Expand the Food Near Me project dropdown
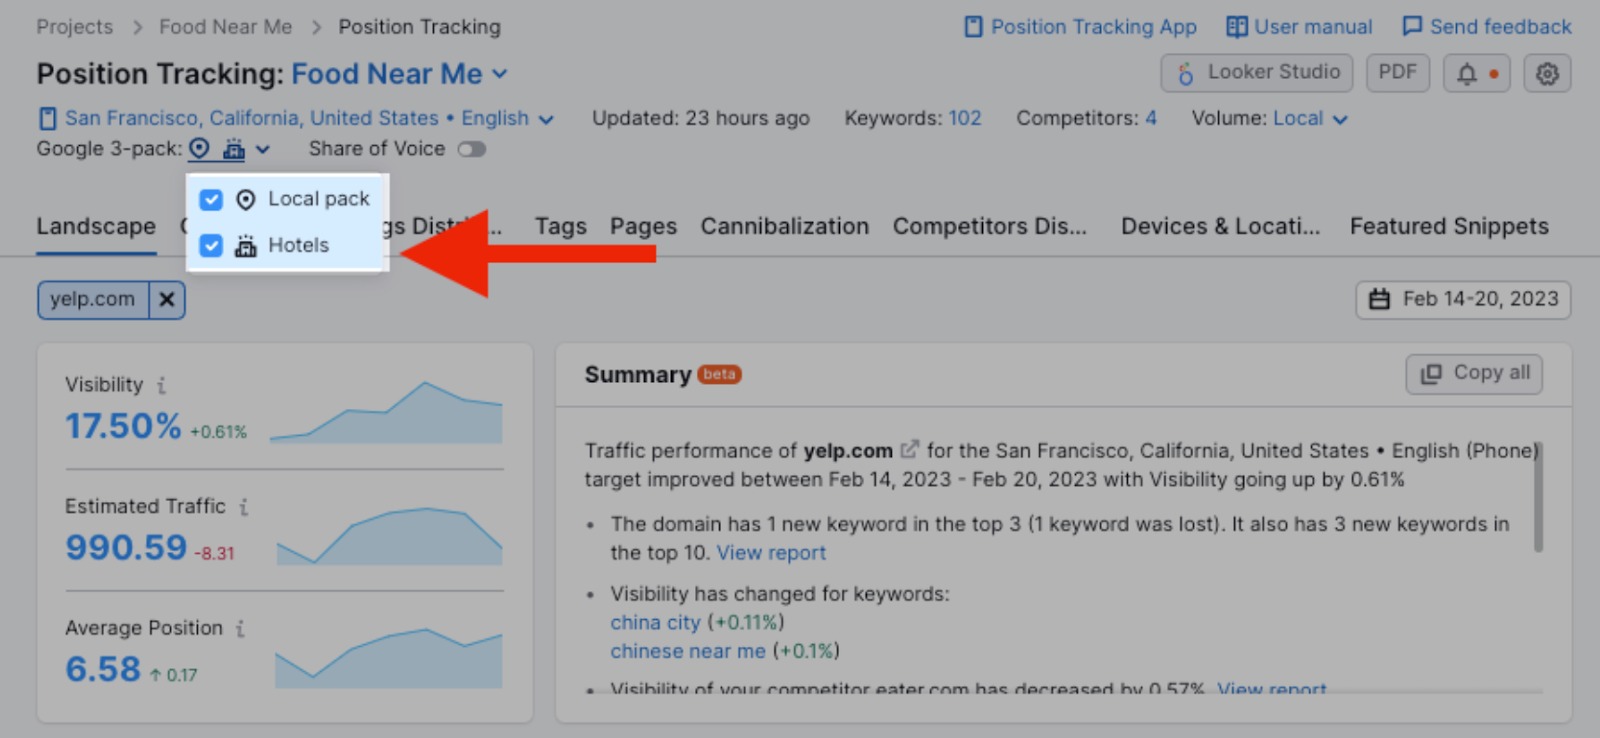1600x738 pixels. click(400, 74)
